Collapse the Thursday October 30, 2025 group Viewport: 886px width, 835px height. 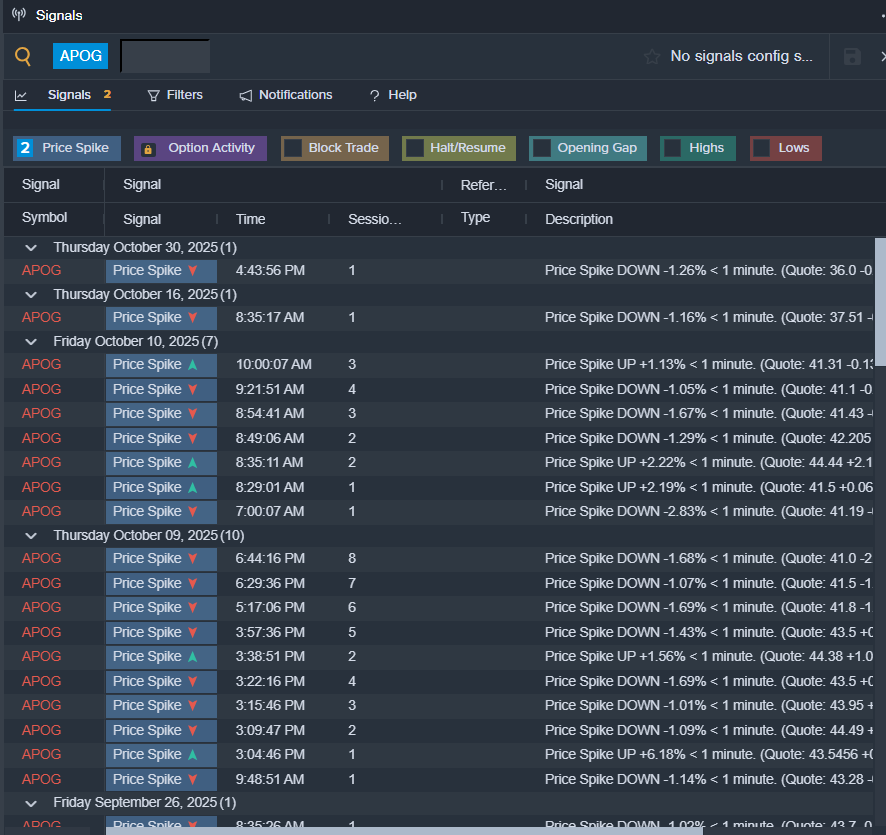pyautogui.click(x=31, y=247)
